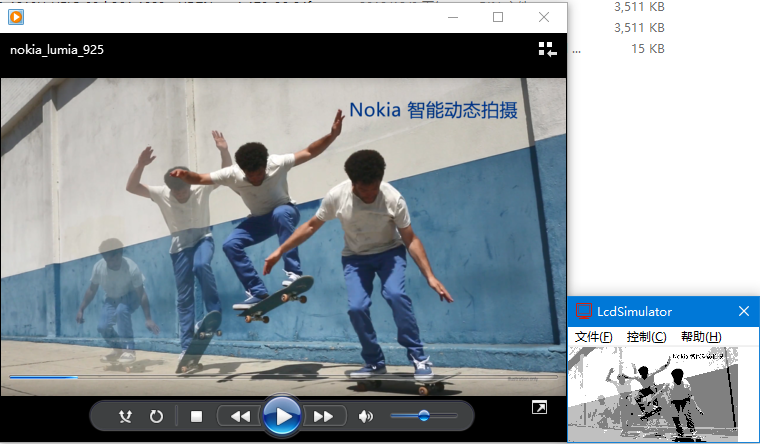The image size is (760, 444).
Task: Close the media player window
Action: 544,17
